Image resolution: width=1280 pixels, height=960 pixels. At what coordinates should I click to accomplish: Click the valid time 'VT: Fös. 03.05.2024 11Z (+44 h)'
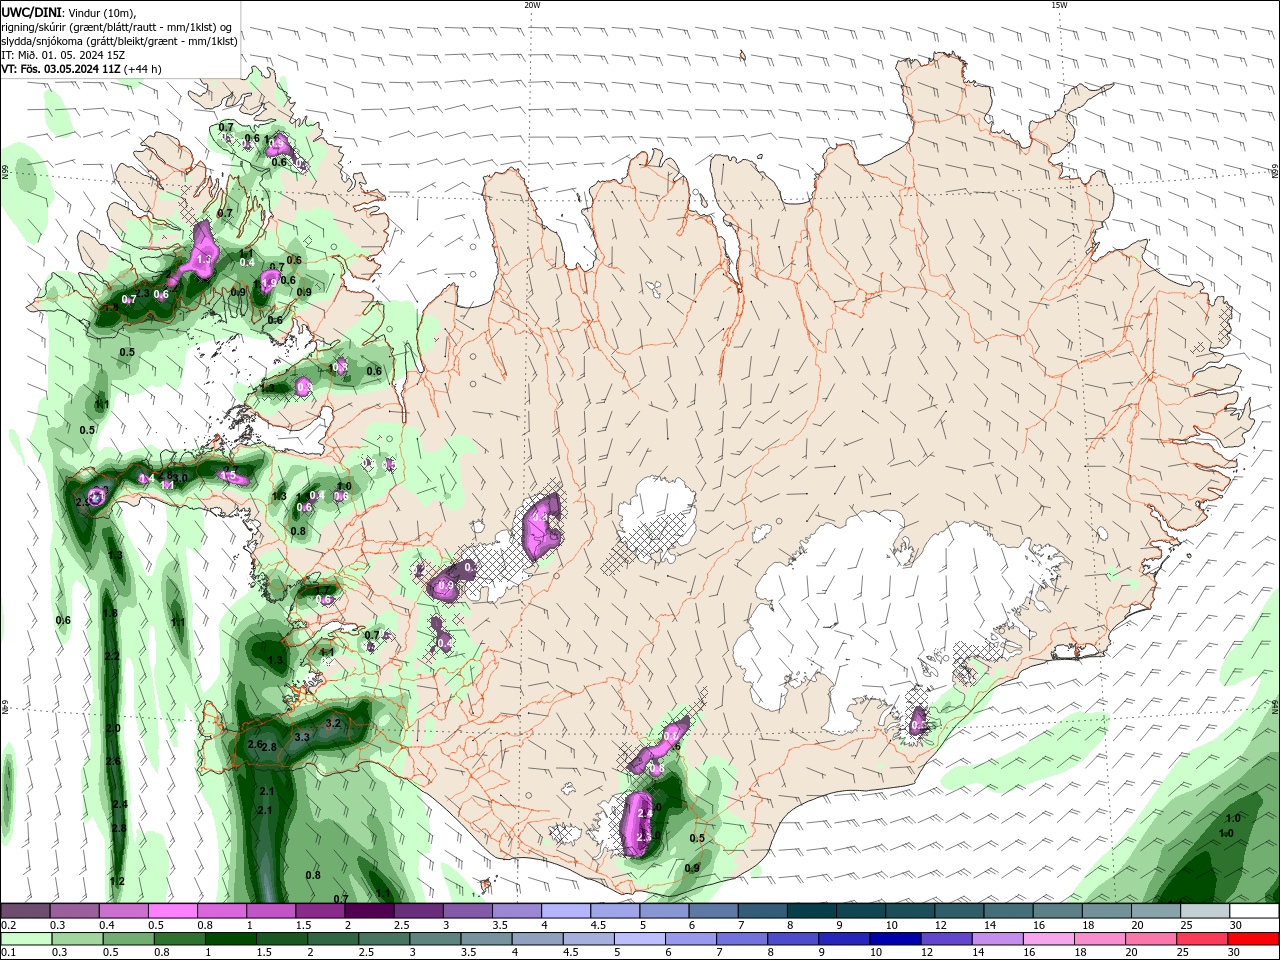point(81,69)
